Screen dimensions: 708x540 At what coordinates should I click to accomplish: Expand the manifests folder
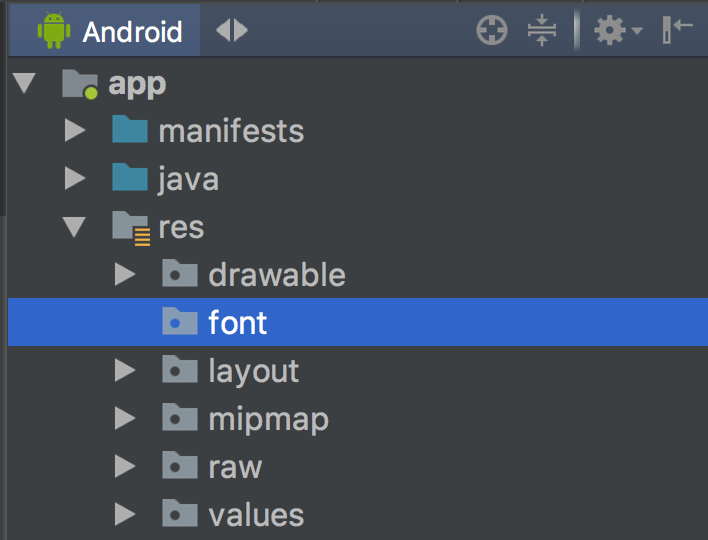click(75, 130)
